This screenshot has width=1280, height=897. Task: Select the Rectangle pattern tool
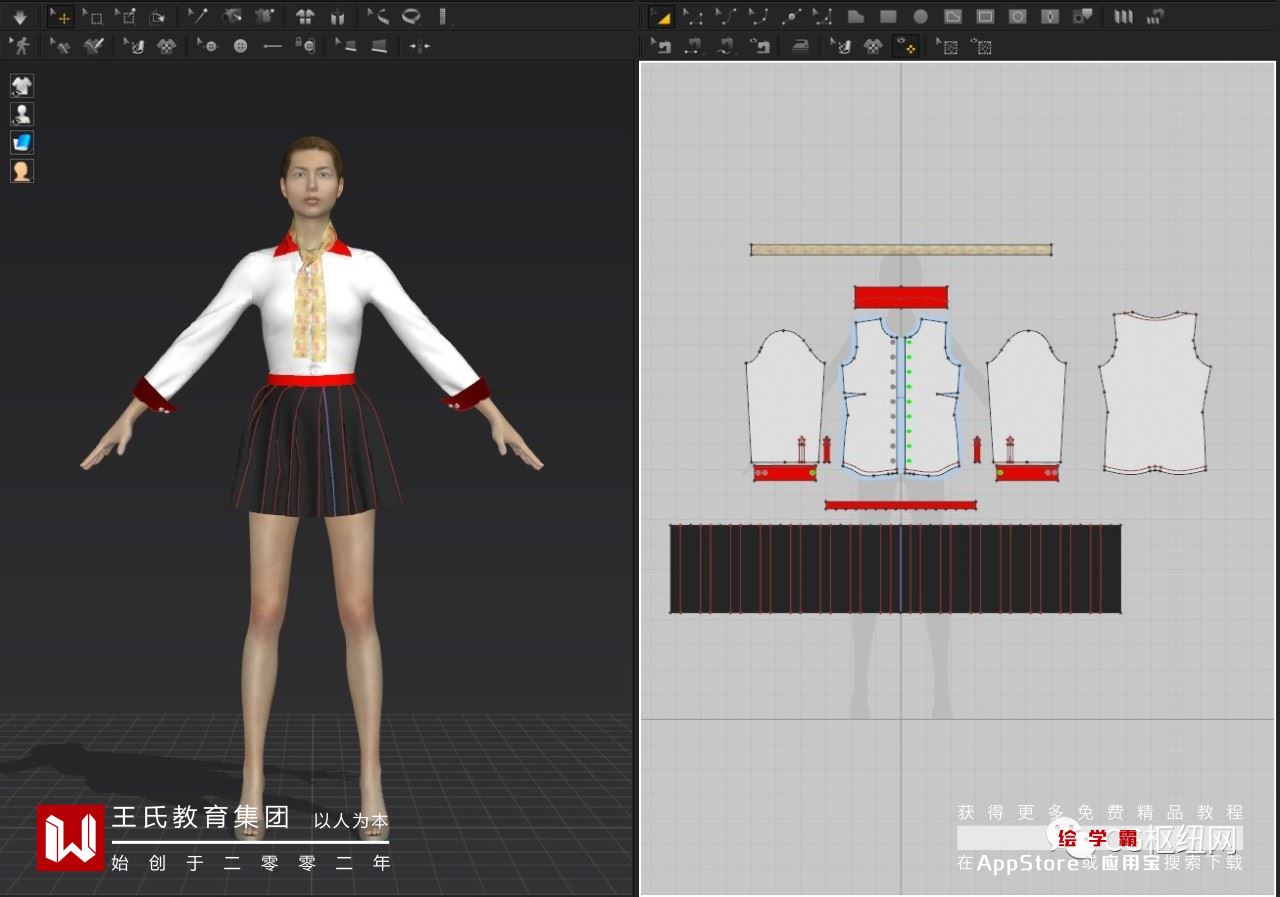click(x=888, y=17)
